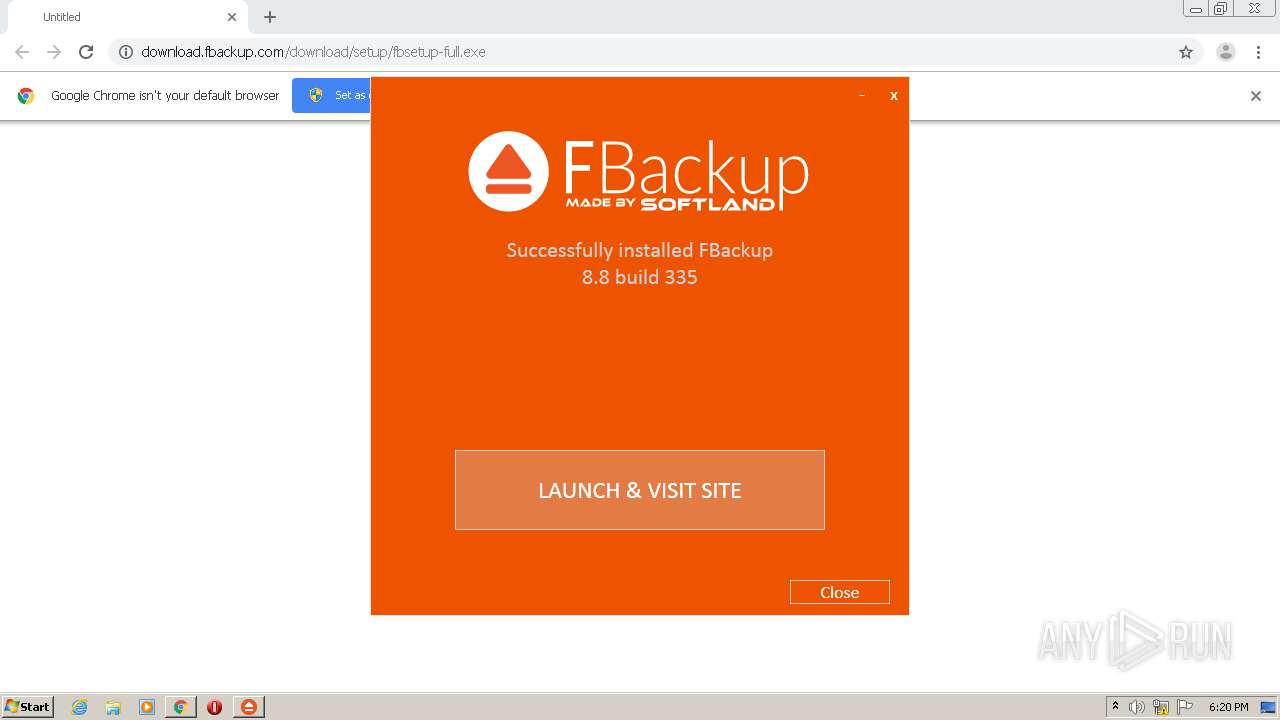Image resolution: width=1280 pixels, height=720 pixels.
Task: Click the volume speaker tray icon
Action: [1137, 707]
